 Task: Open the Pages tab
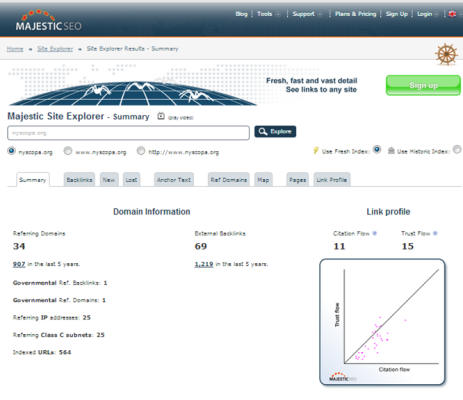pos(298,180)
